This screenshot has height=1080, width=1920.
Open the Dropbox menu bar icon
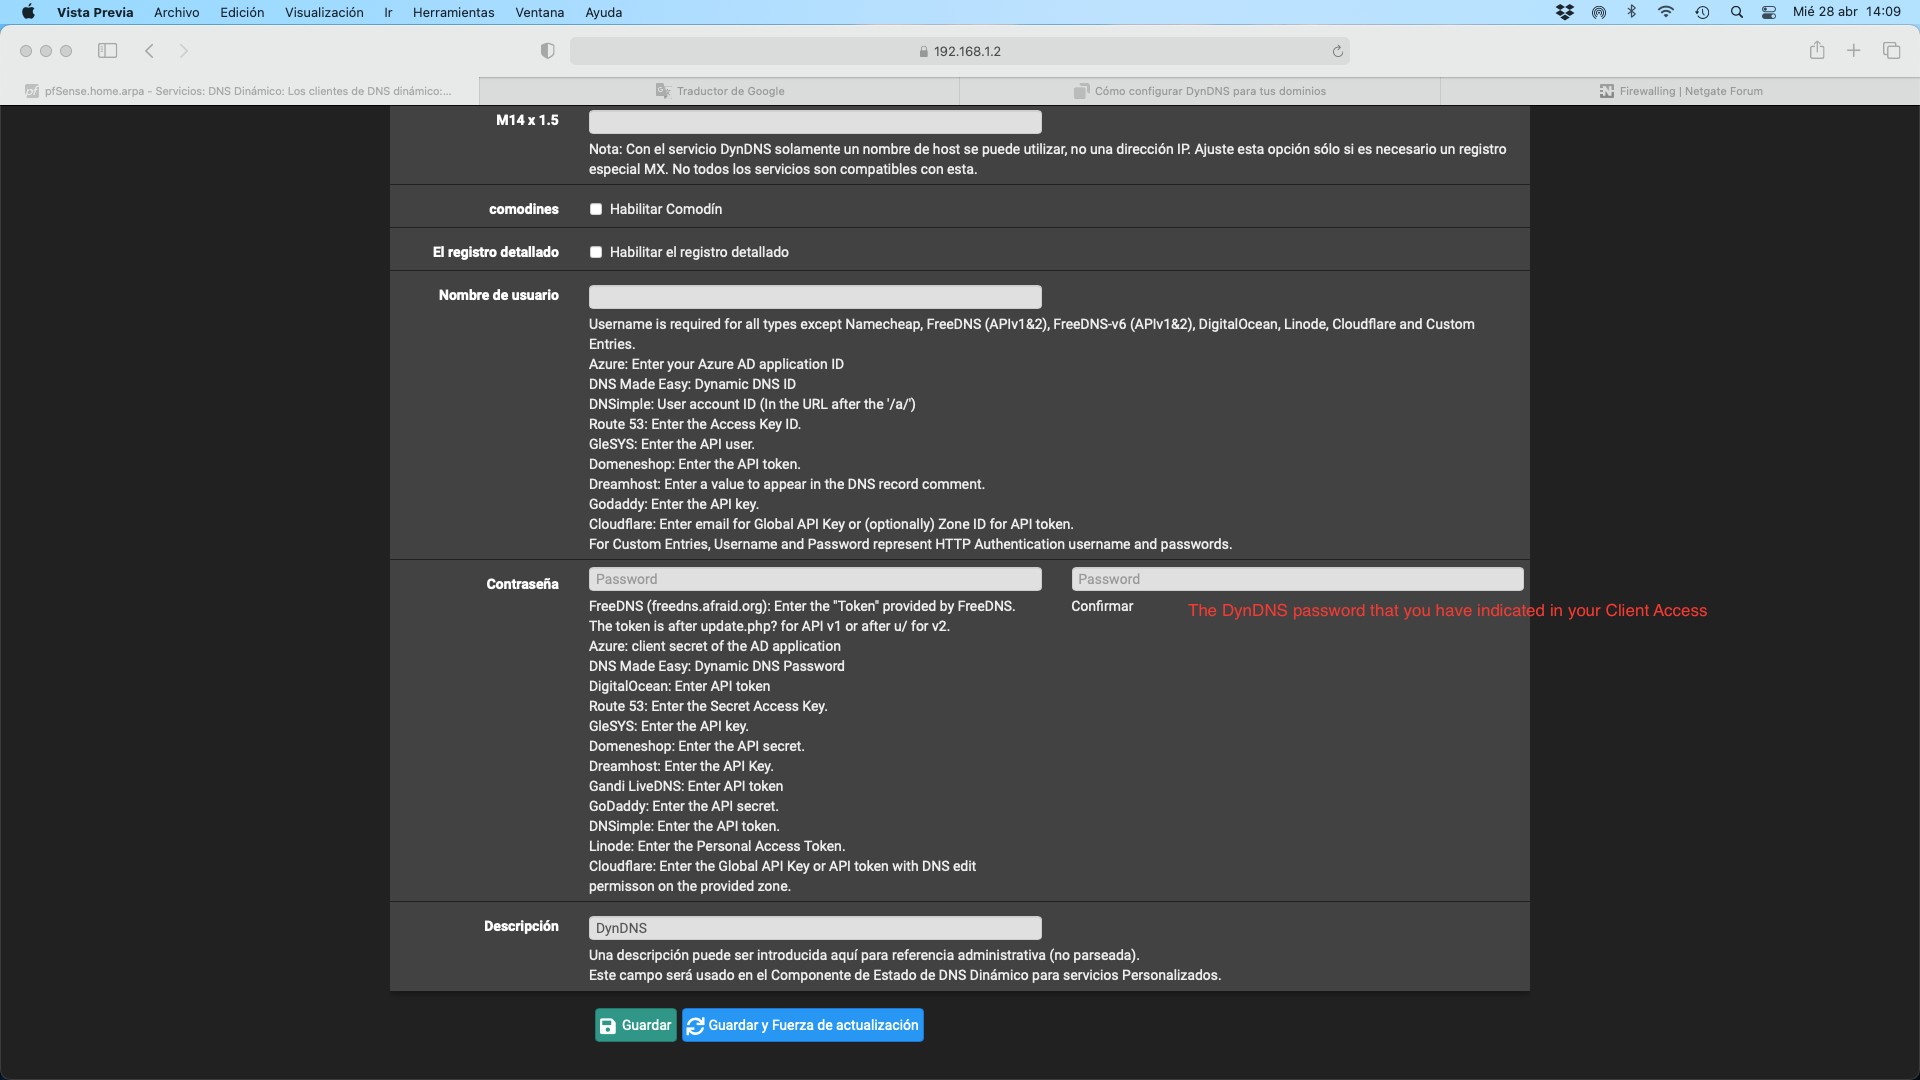[1565, 12]
